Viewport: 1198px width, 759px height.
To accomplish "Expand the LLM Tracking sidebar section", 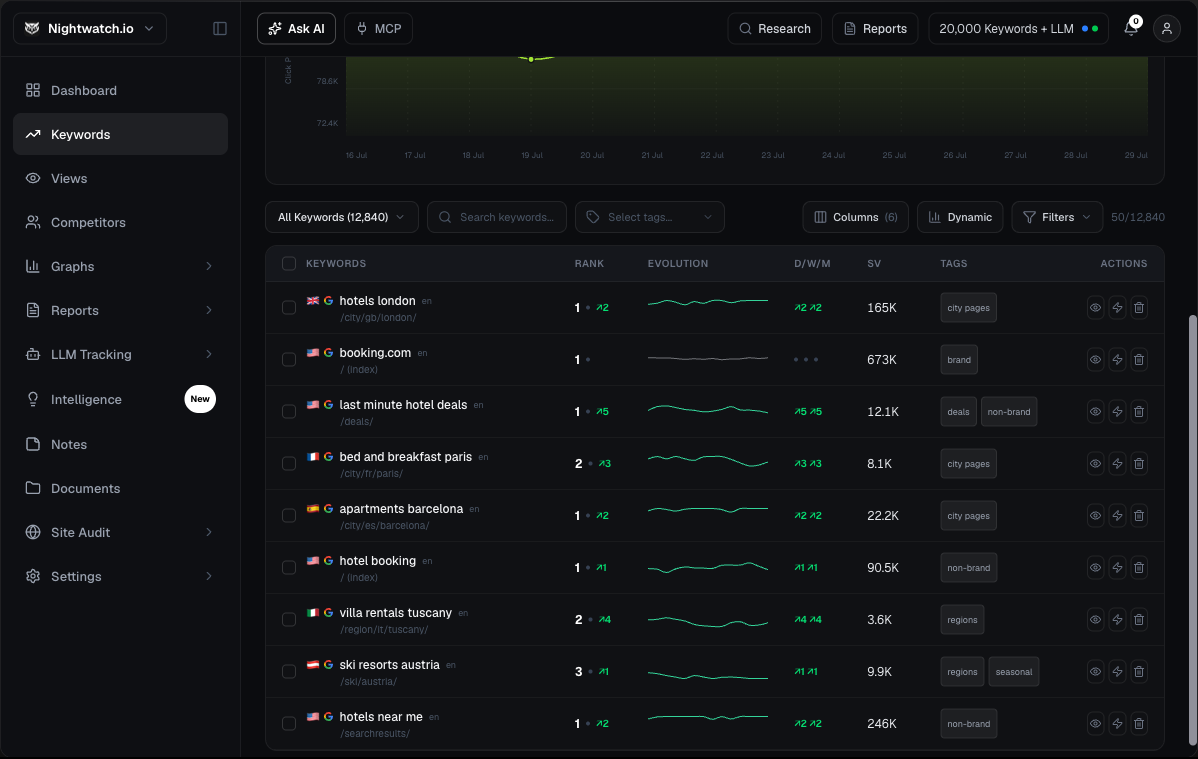I will 209,354.
